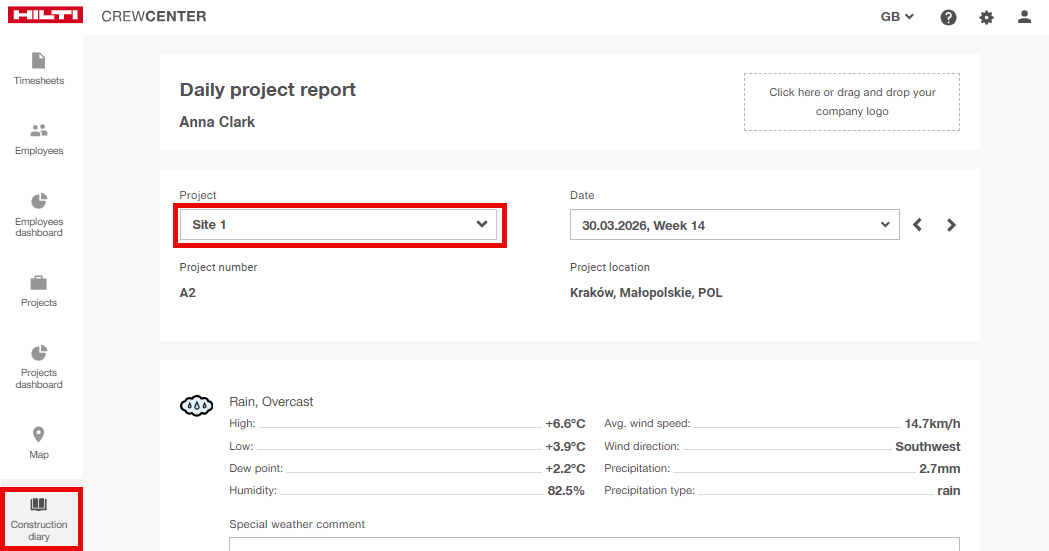Open the Date dropdown for 30.03.2026
The image size is (1049, 551).
[x=734, y=225]
